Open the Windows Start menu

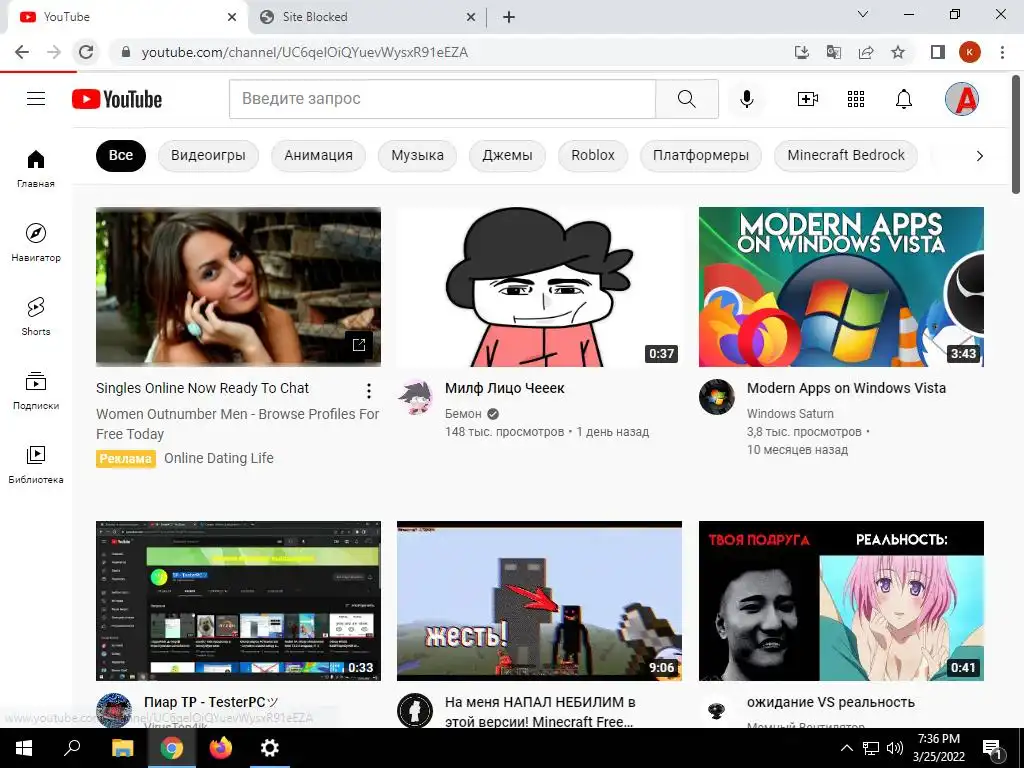click(24, 748)
